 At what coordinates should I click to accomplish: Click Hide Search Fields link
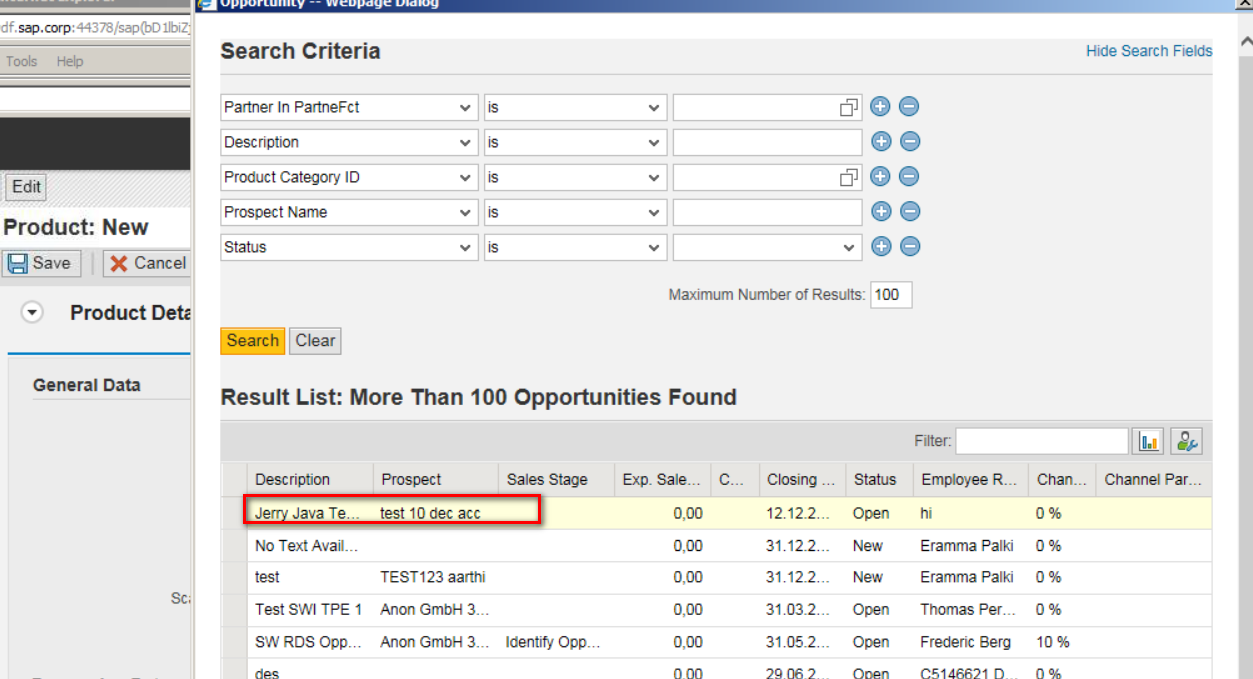point(1149,51)
